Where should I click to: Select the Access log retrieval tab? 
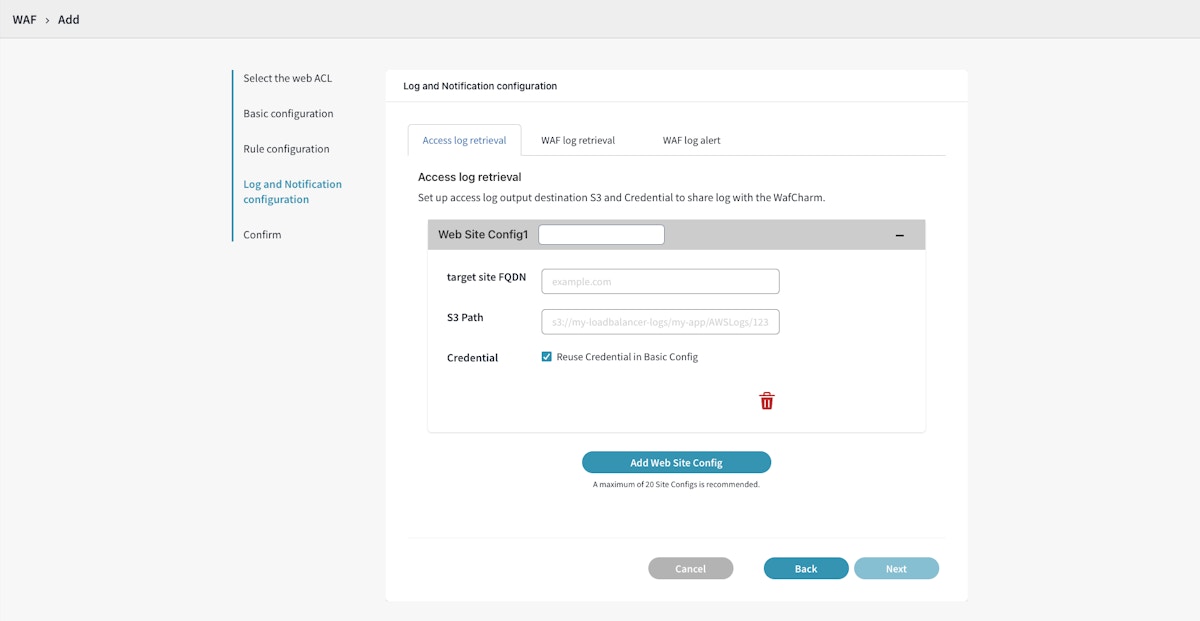[x=464, y=140]
